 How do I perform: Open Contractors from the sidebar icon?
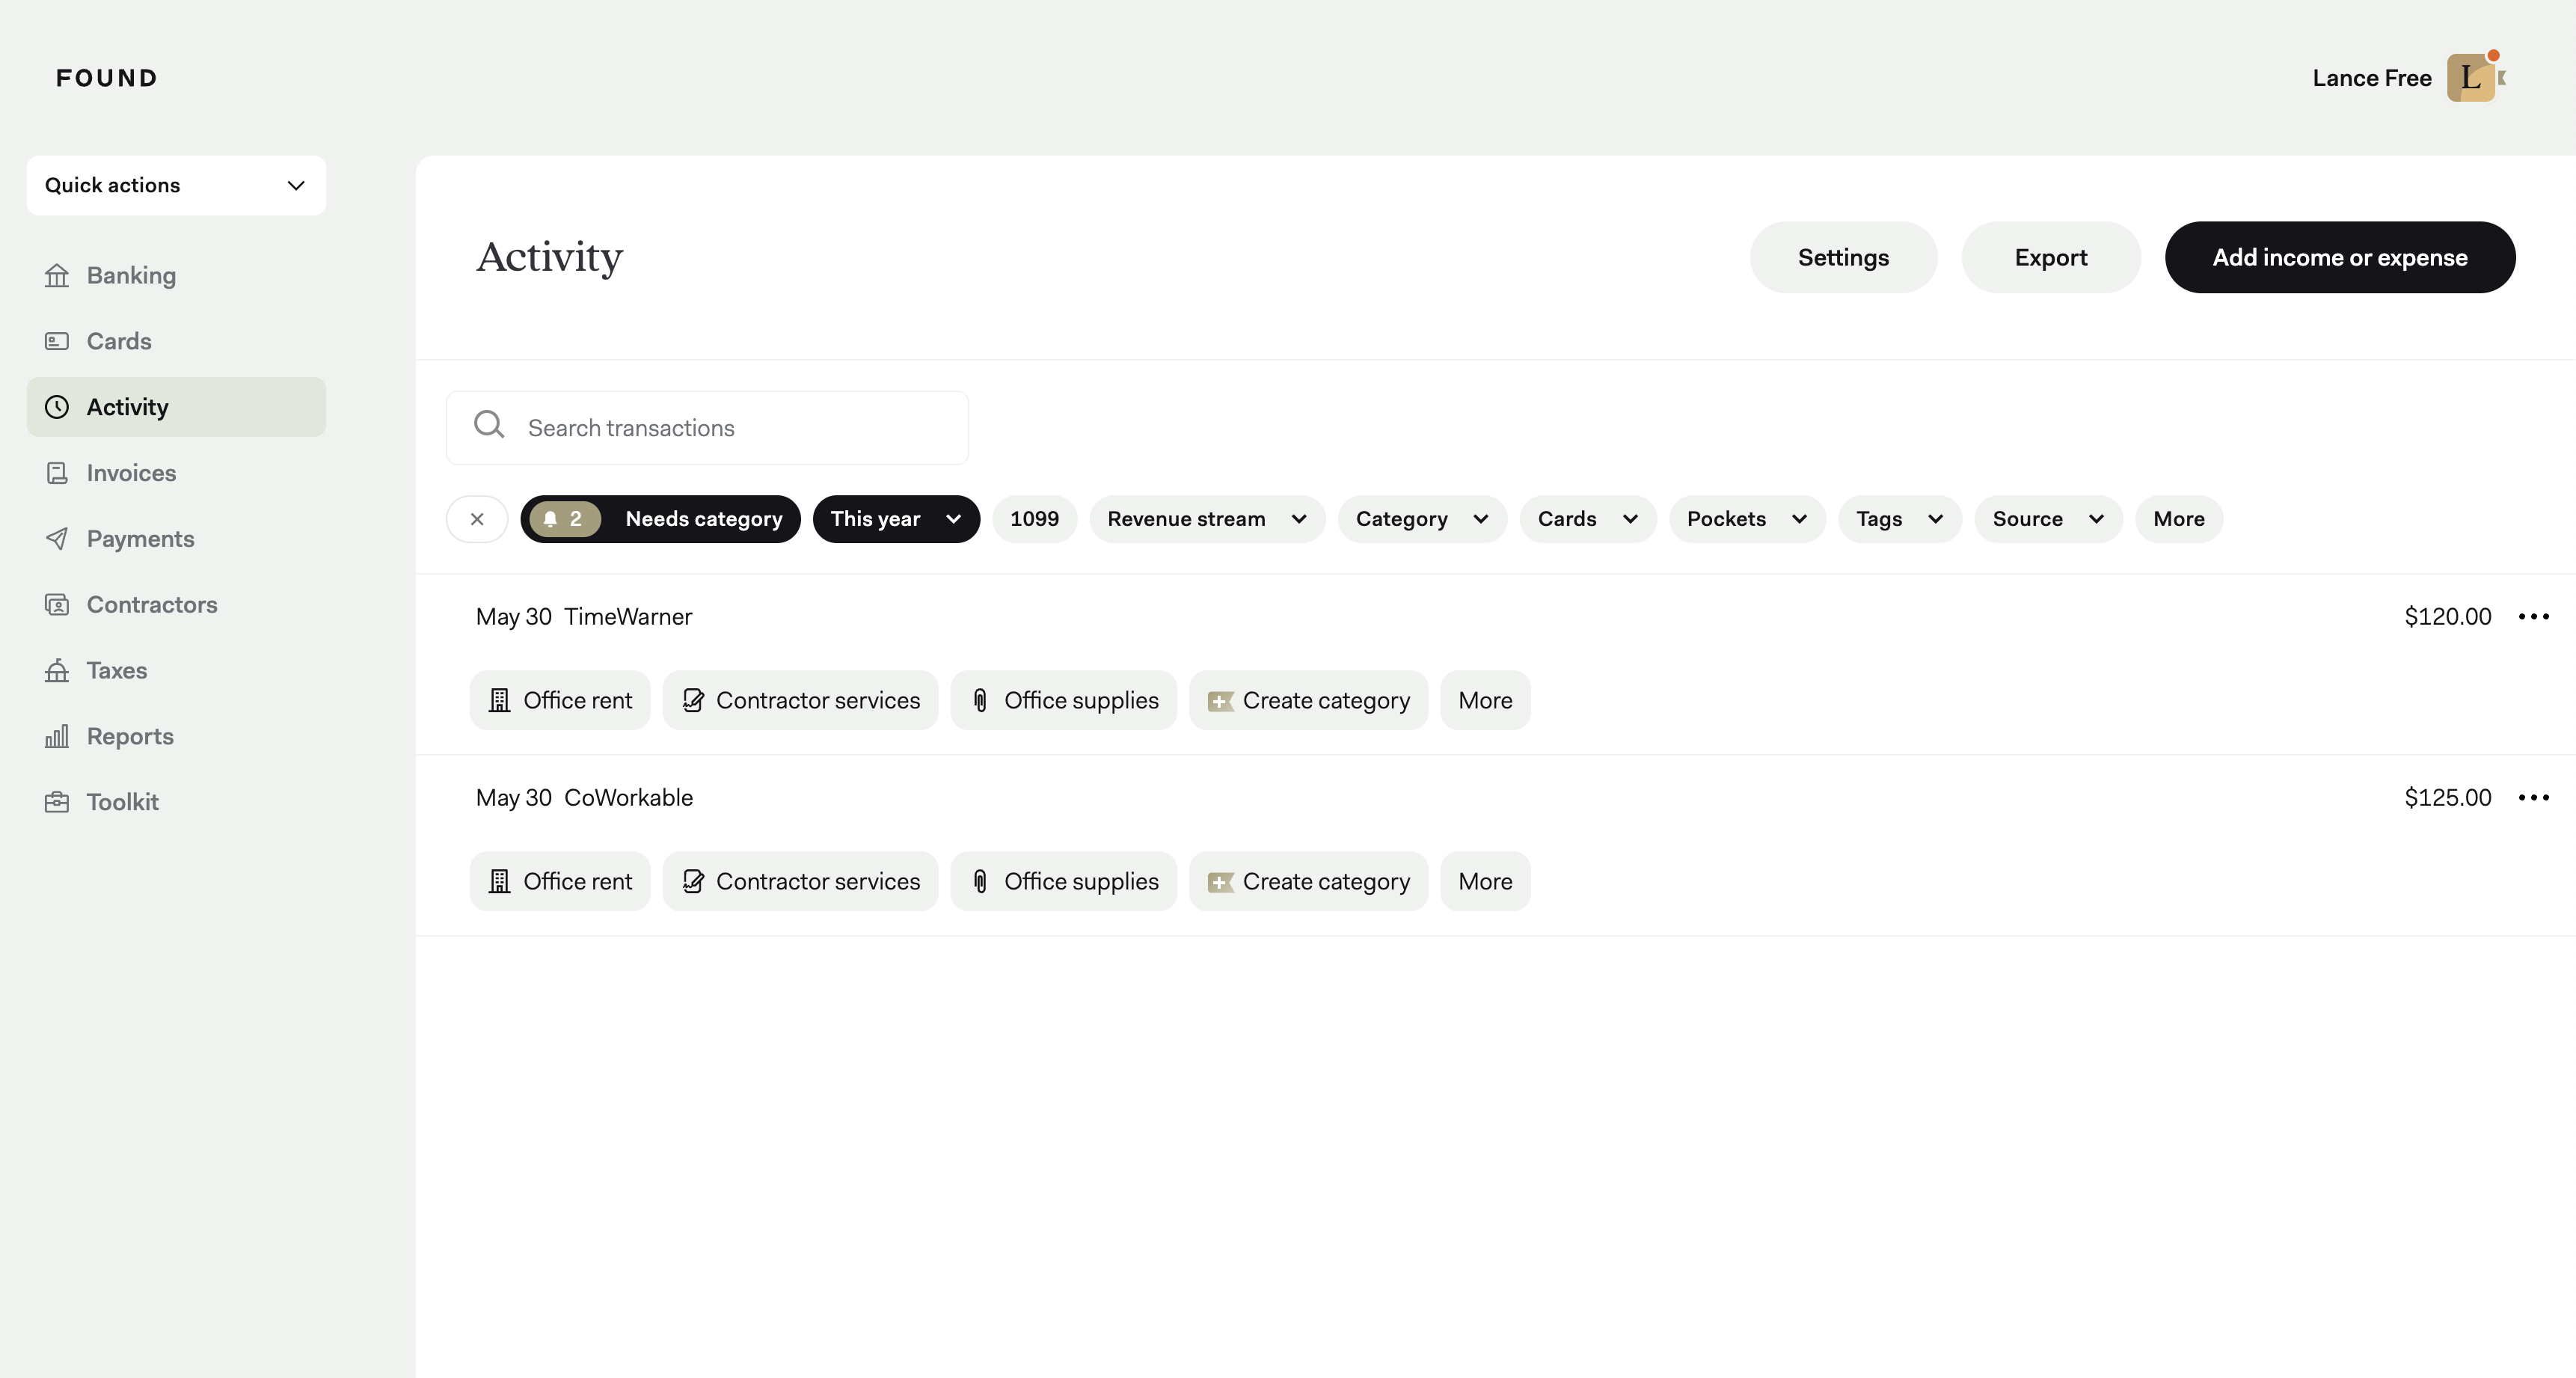tap(57, 604)
